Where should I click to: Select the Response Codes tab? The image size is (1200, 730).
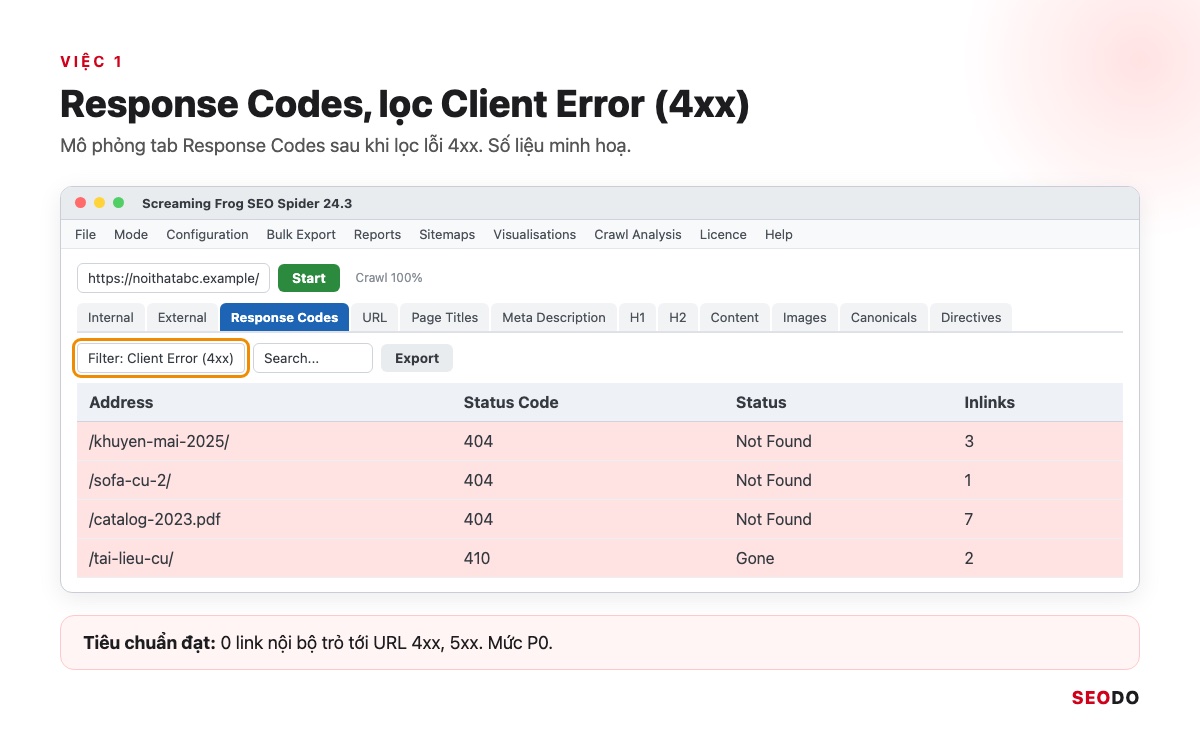284,317
